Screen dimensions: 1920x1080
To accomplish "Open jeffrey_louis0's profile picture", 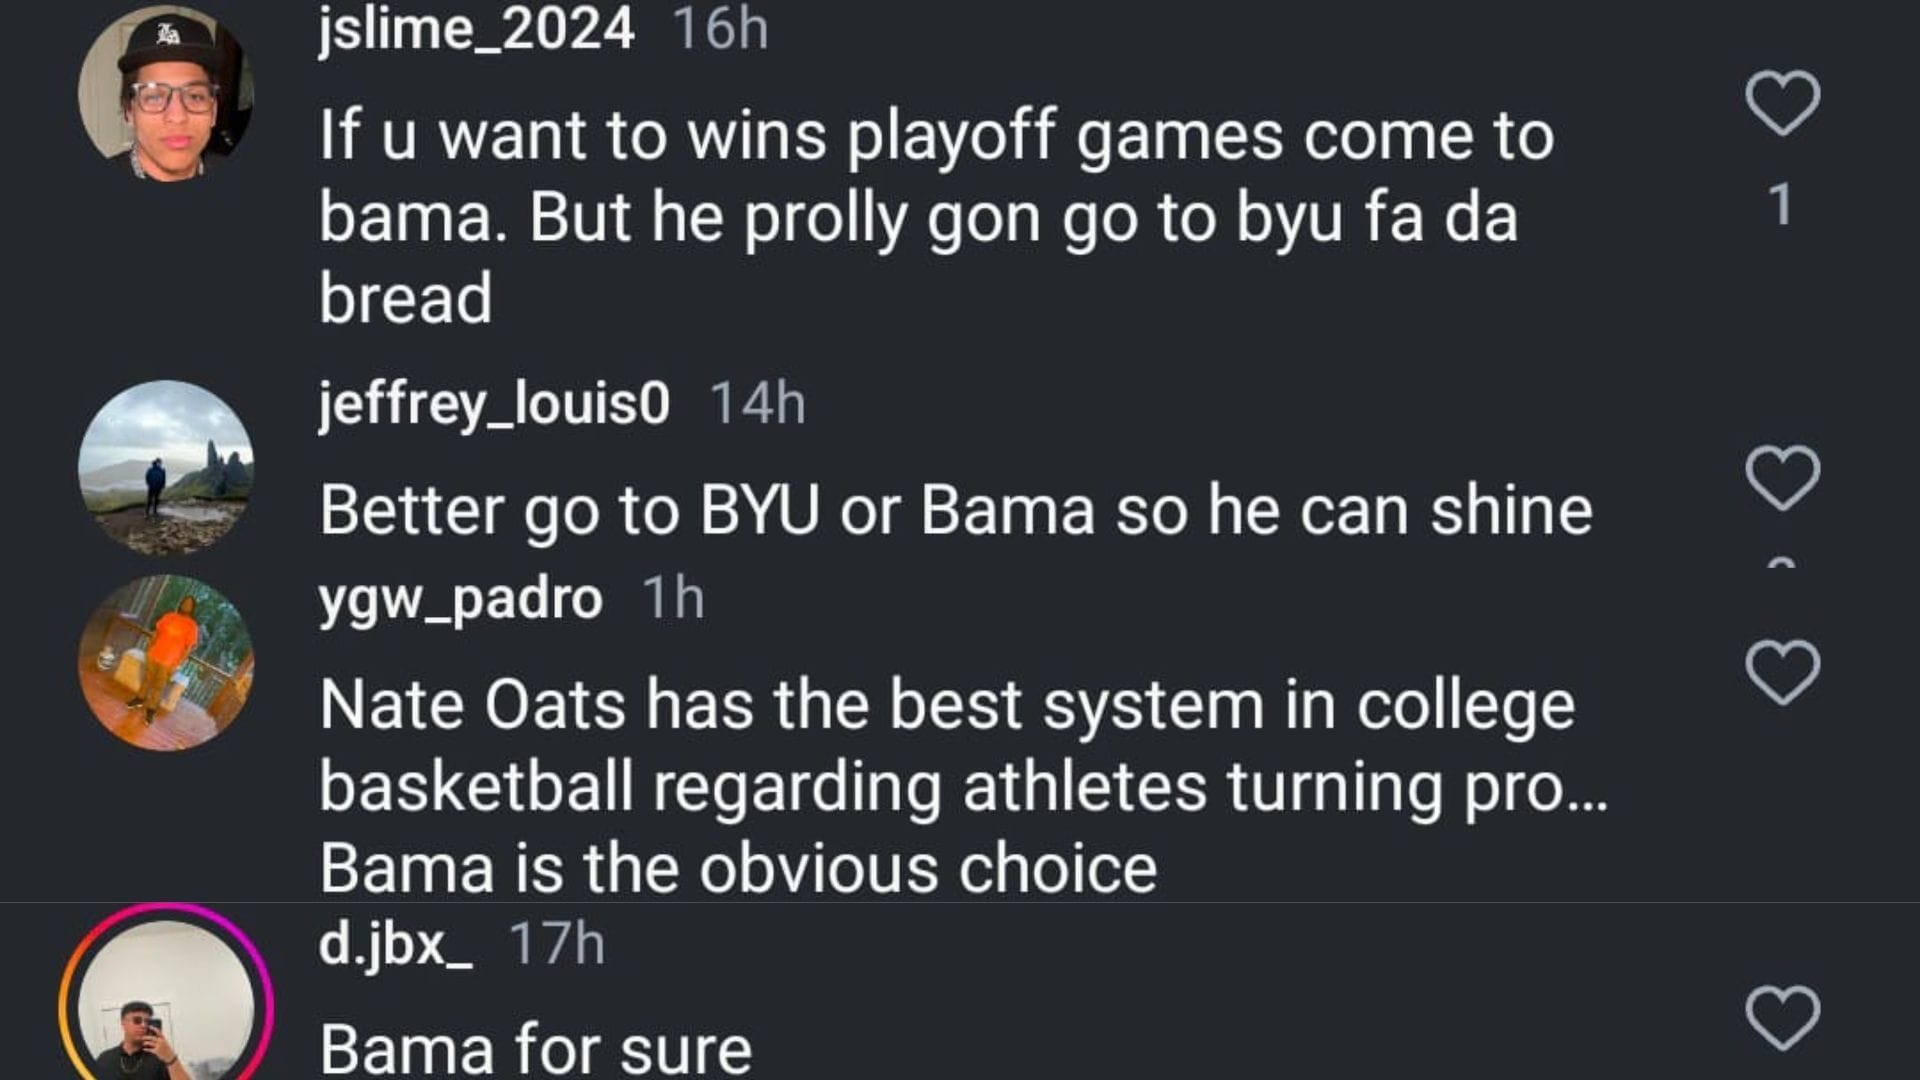I will coord(166,467).
